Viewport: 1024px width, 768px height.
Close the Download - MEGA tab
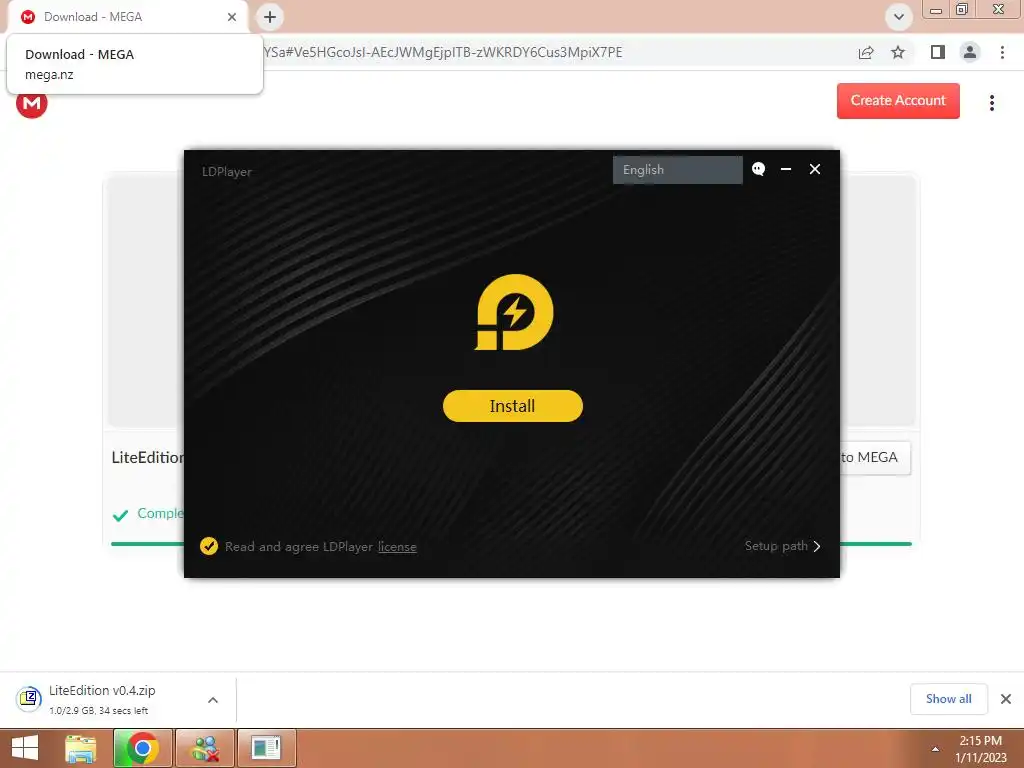[232, 17]
